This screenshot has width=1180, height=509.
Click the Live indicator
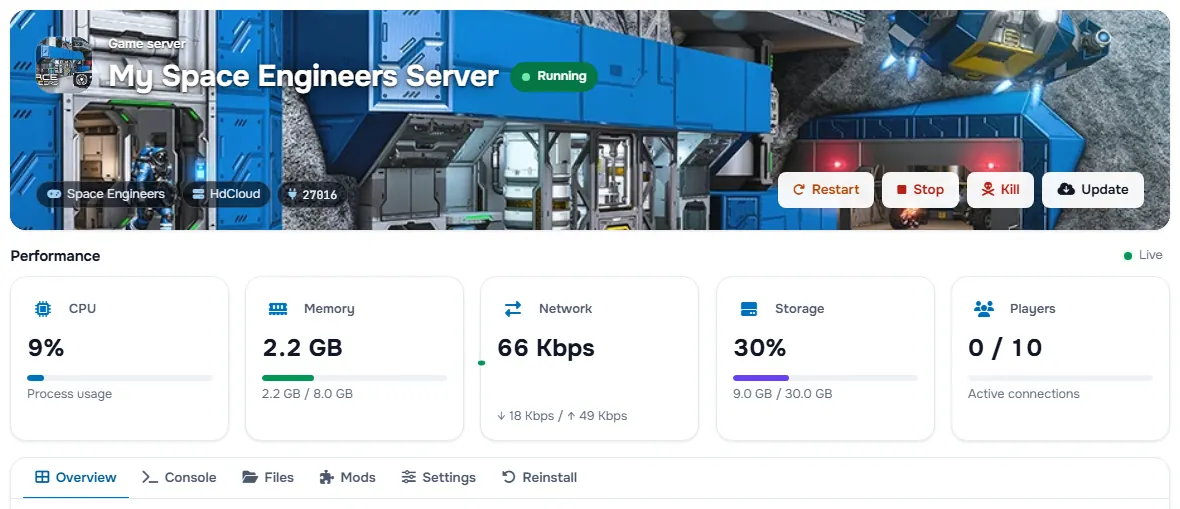(x=1142, y=255)
